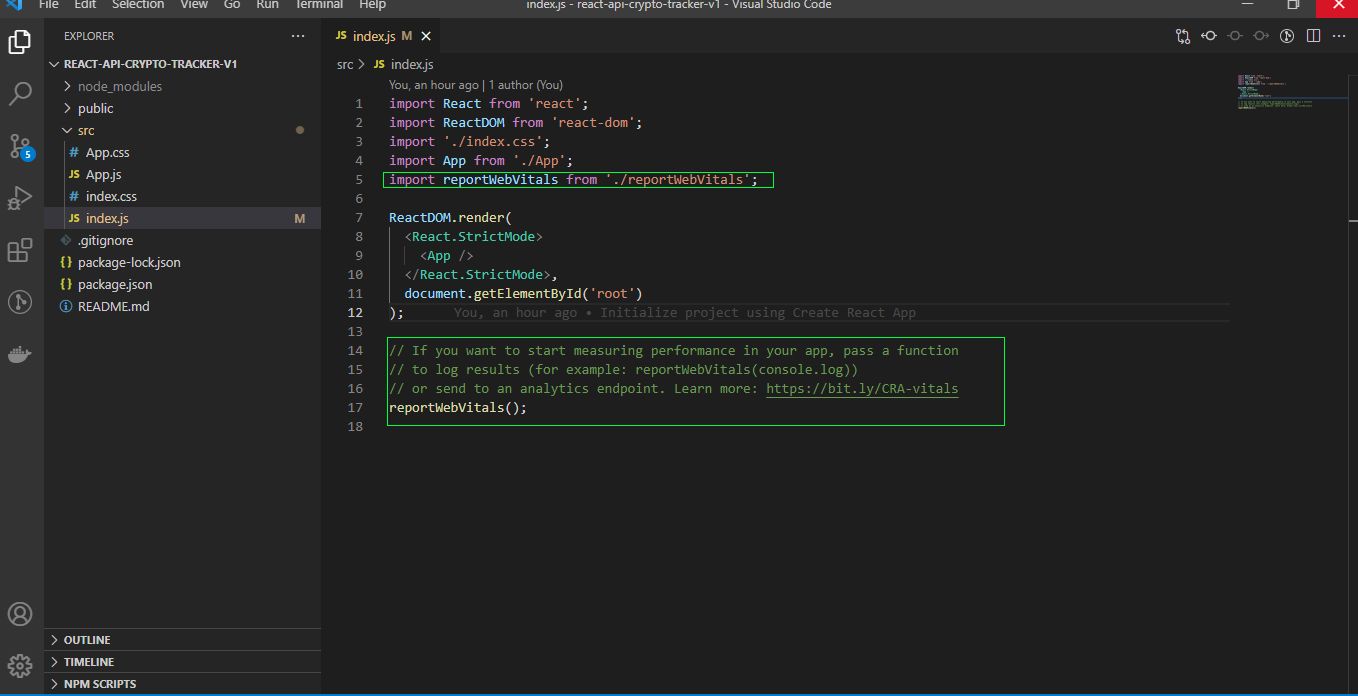Screen dimensions: 1358x696
Task: Select index.js in the explorer tree
Action: (183, 219)
